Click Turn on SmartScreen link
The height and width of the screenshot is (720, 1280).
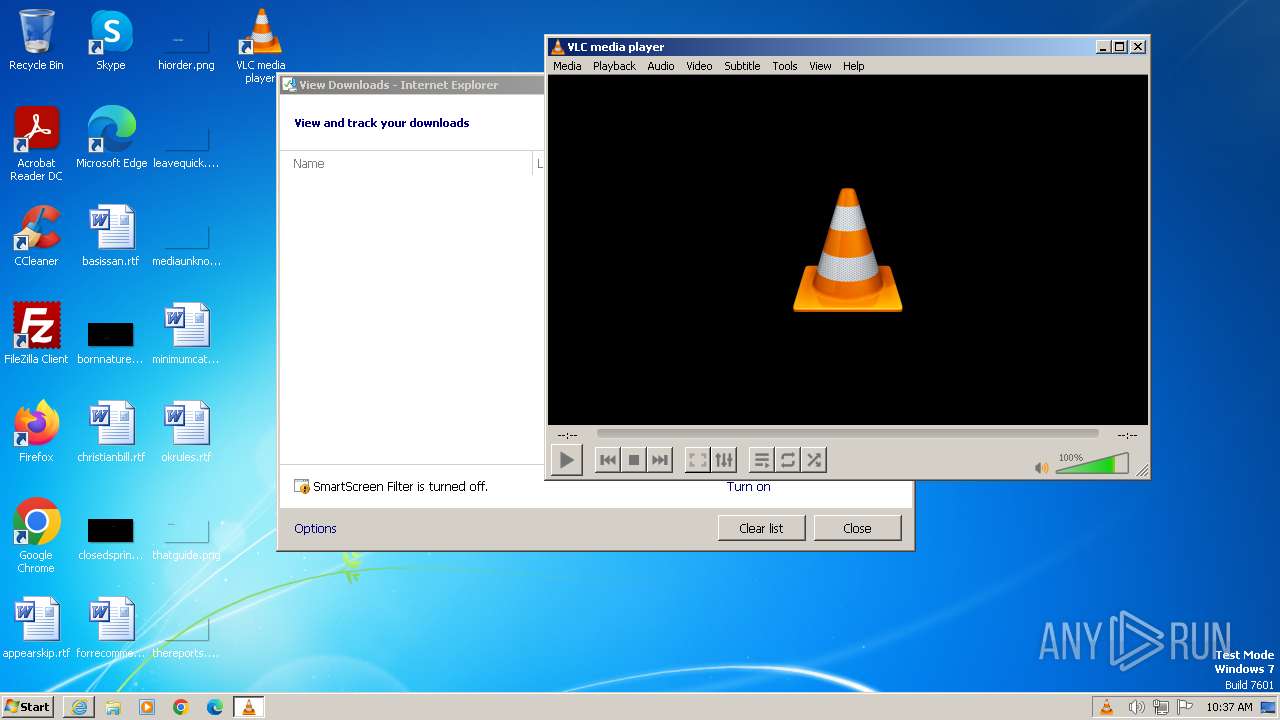pos(748,487)
